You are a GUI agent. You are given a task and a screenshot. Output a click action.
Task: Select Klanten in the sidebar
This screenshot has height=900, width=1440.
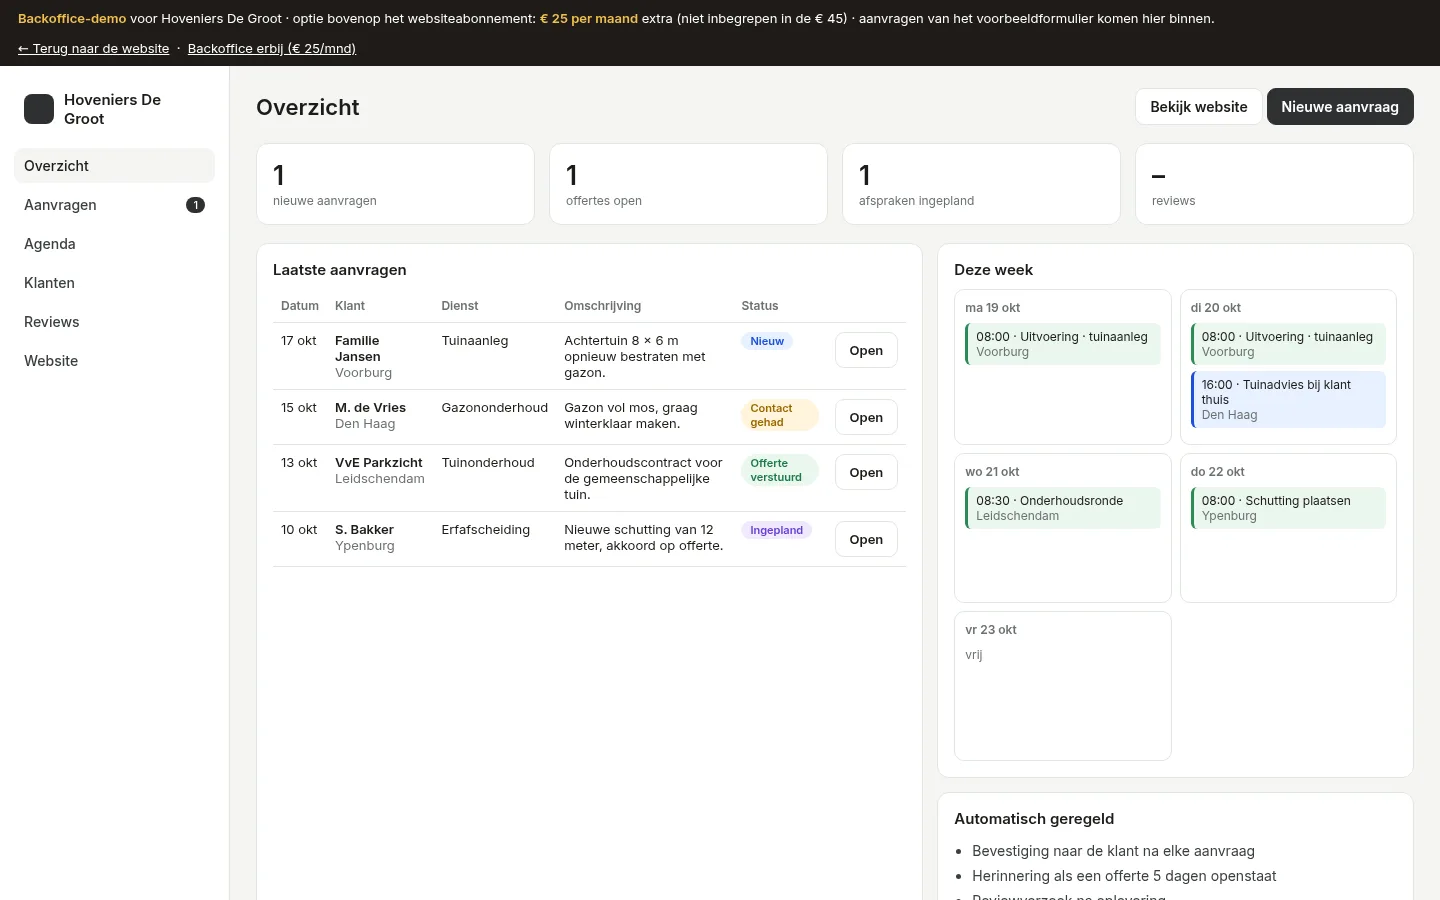tap(114, 283)
